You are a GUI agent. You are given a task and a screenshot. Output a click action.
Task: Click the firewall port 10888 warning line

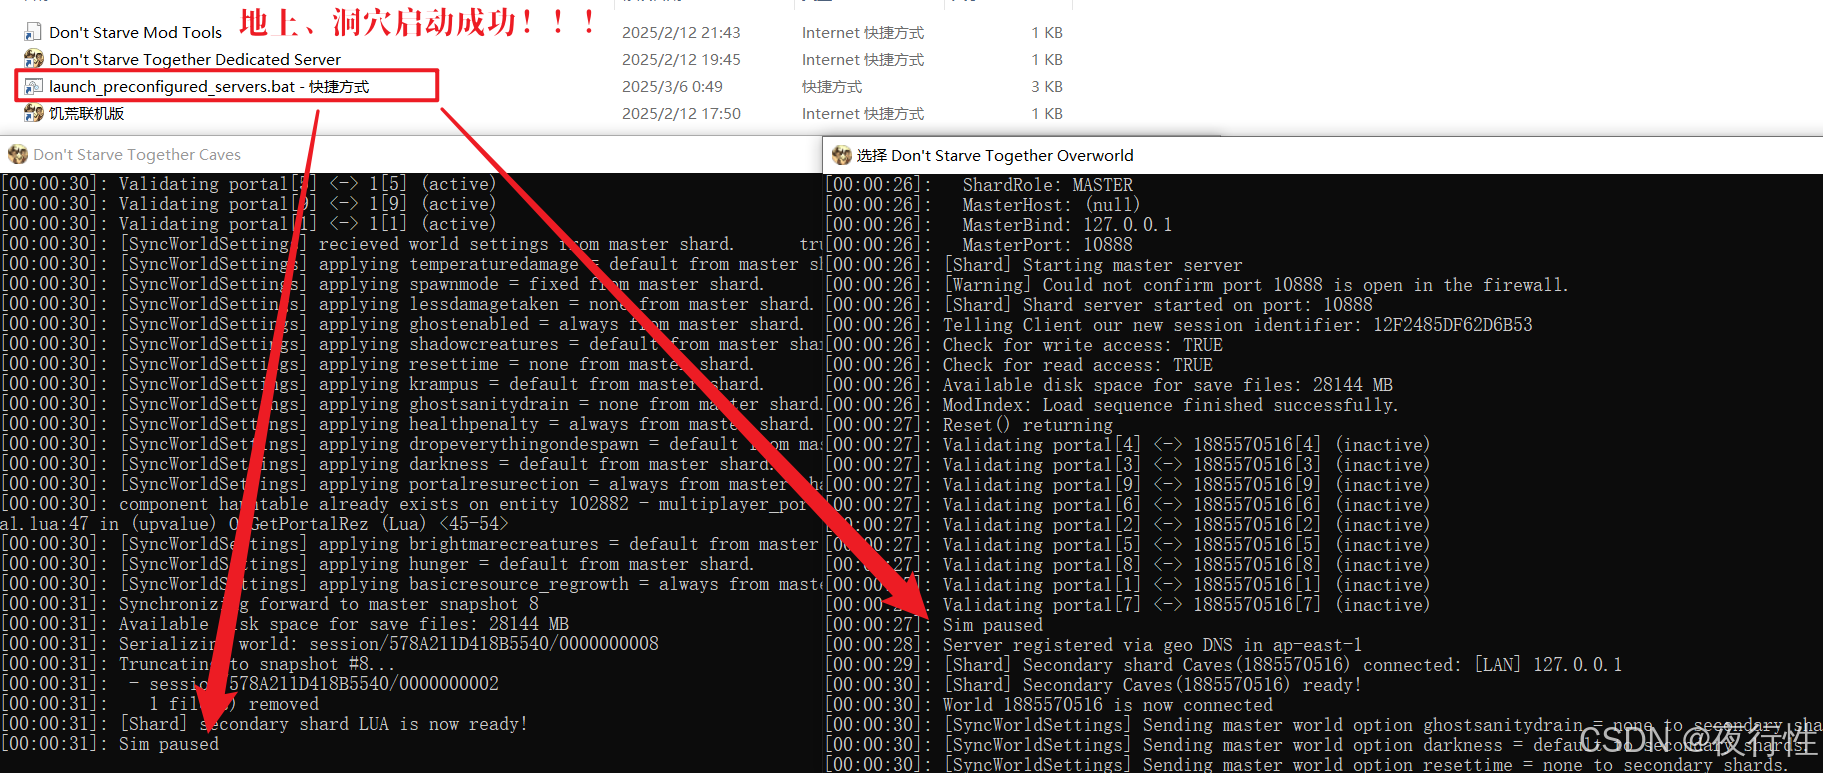coord(1197,285)
